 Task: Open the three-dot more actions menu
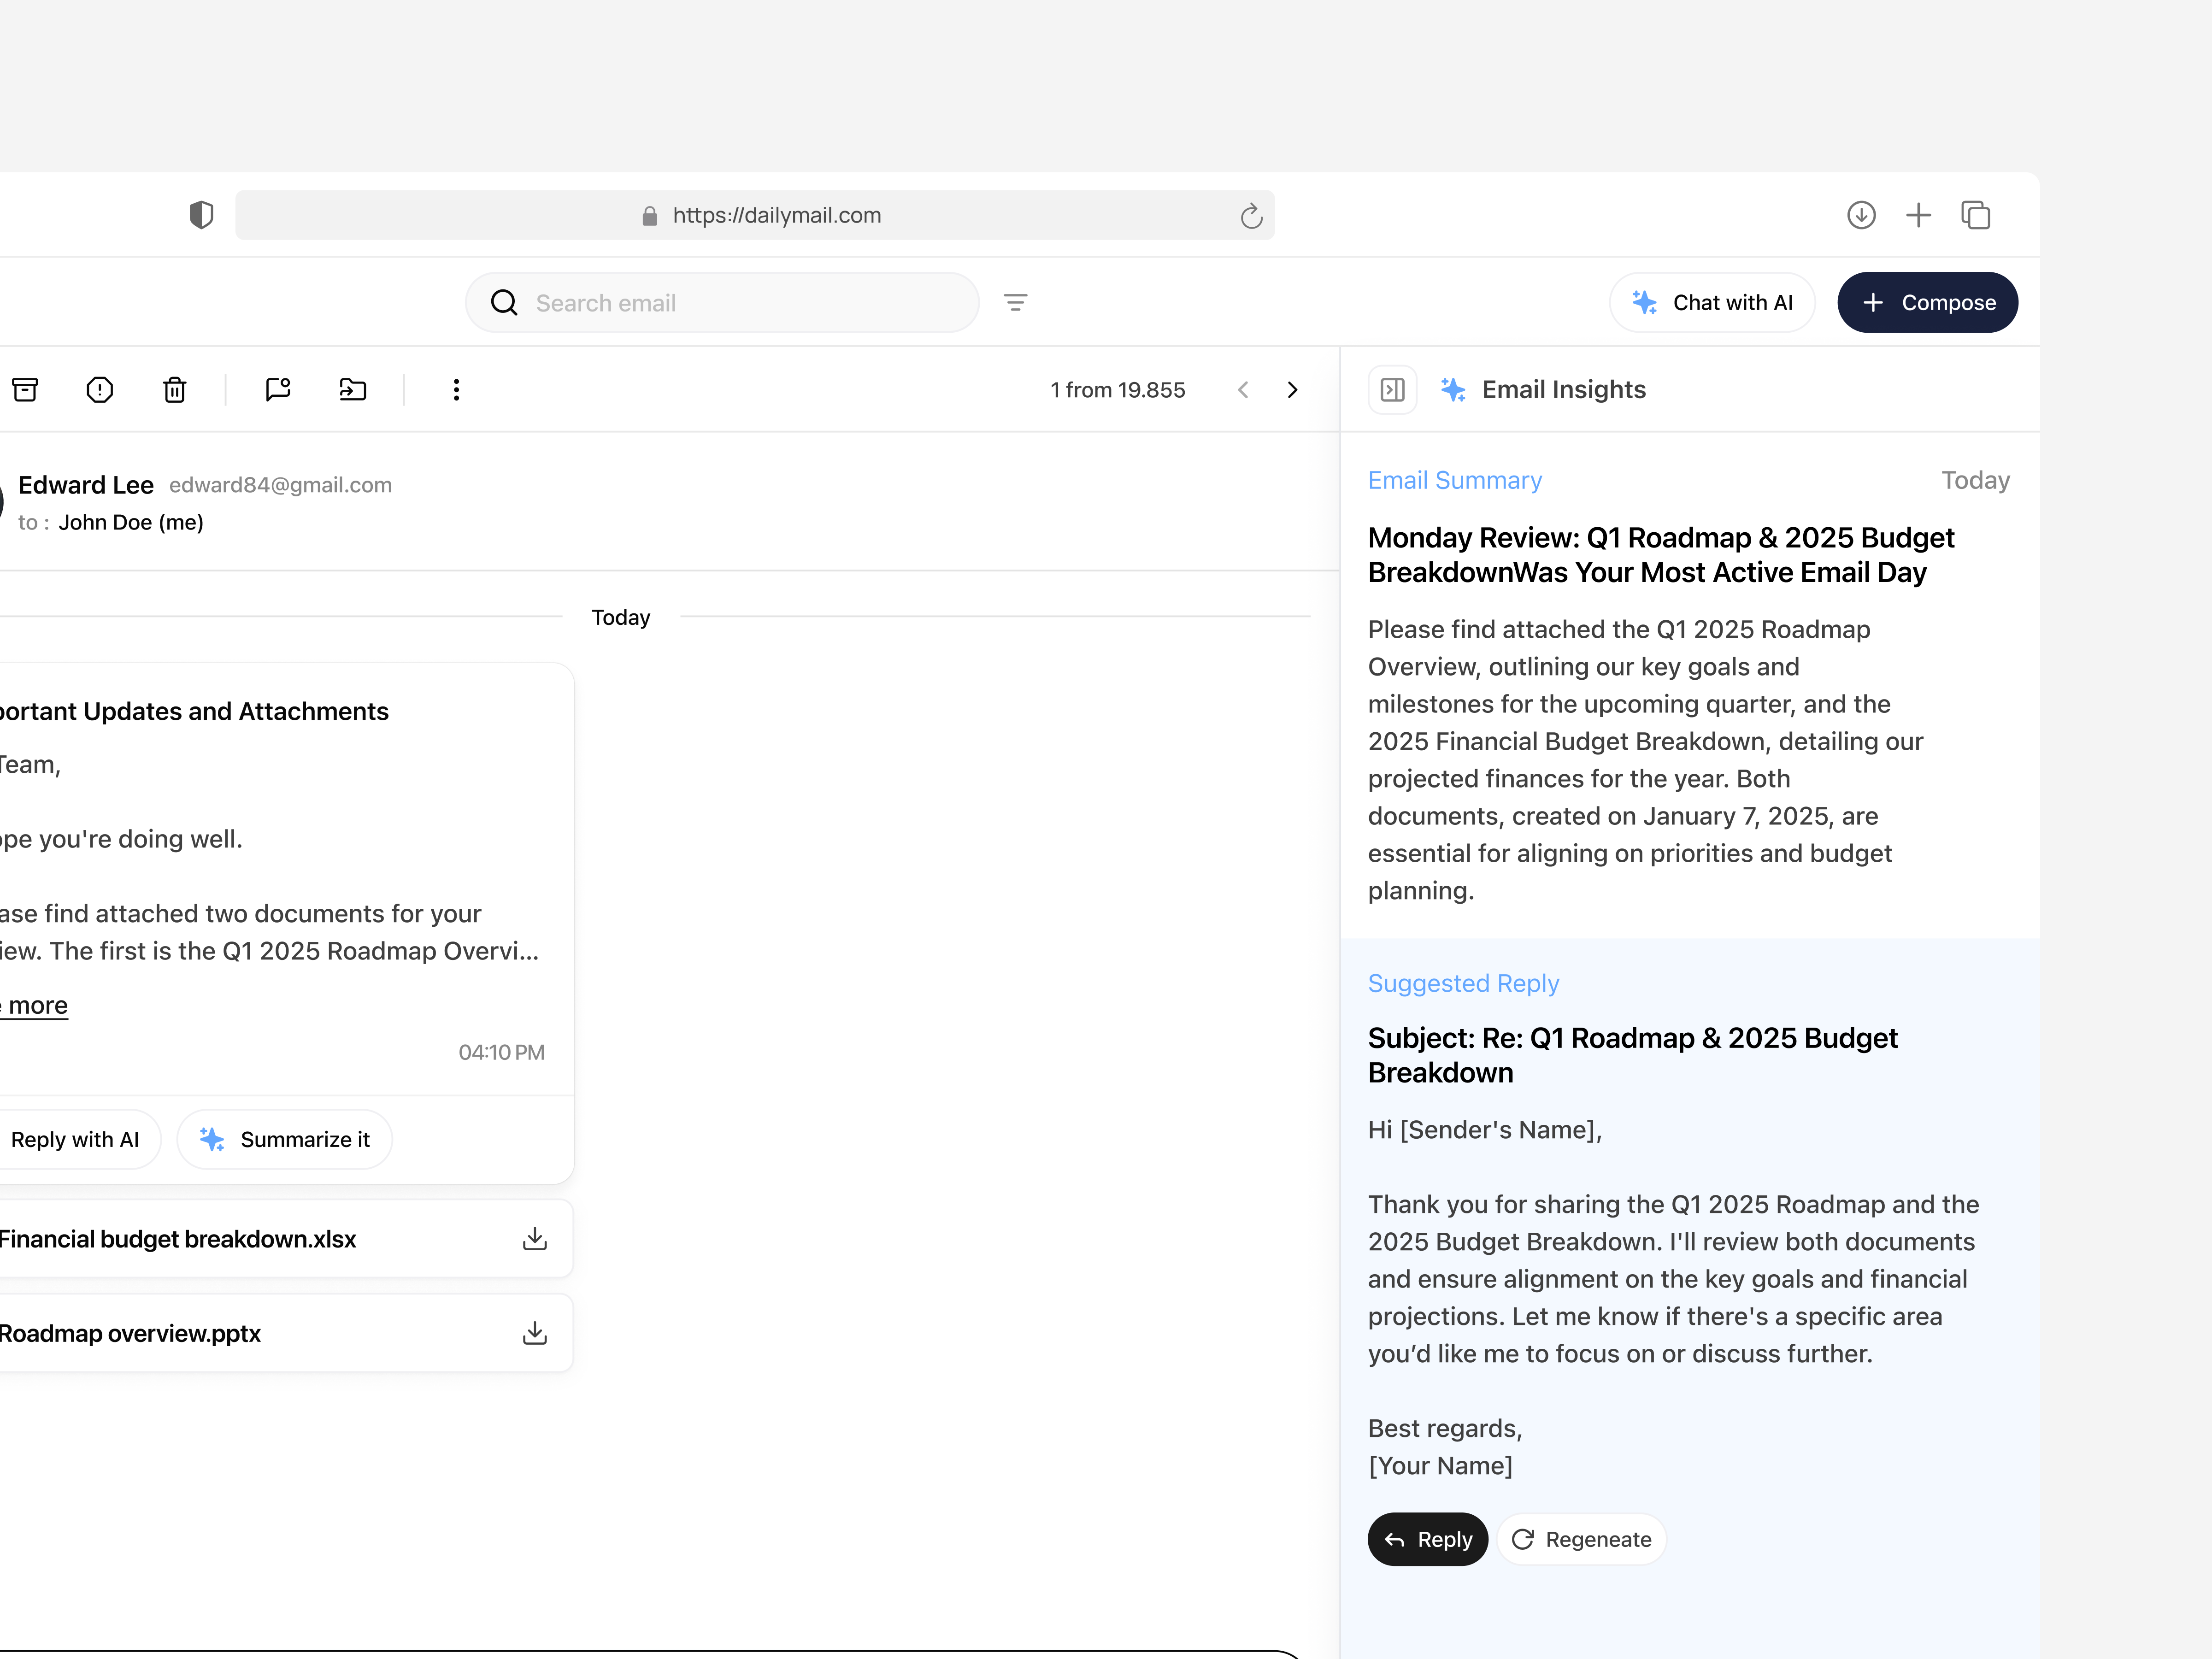point(456,390)
